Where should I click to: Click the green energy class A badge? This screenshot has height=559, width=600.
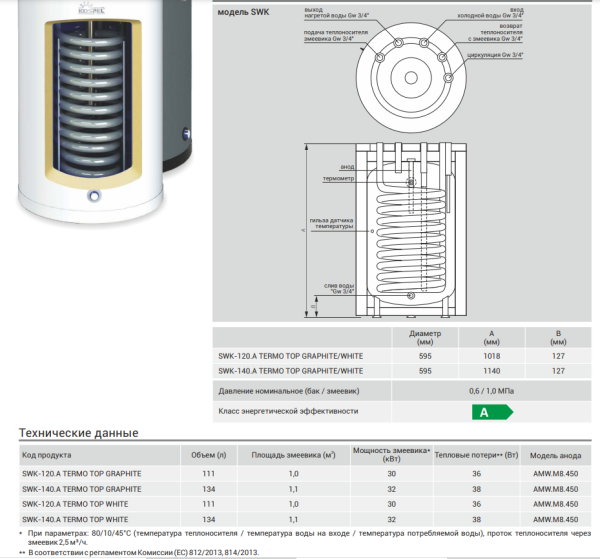[x=491, y=411]
